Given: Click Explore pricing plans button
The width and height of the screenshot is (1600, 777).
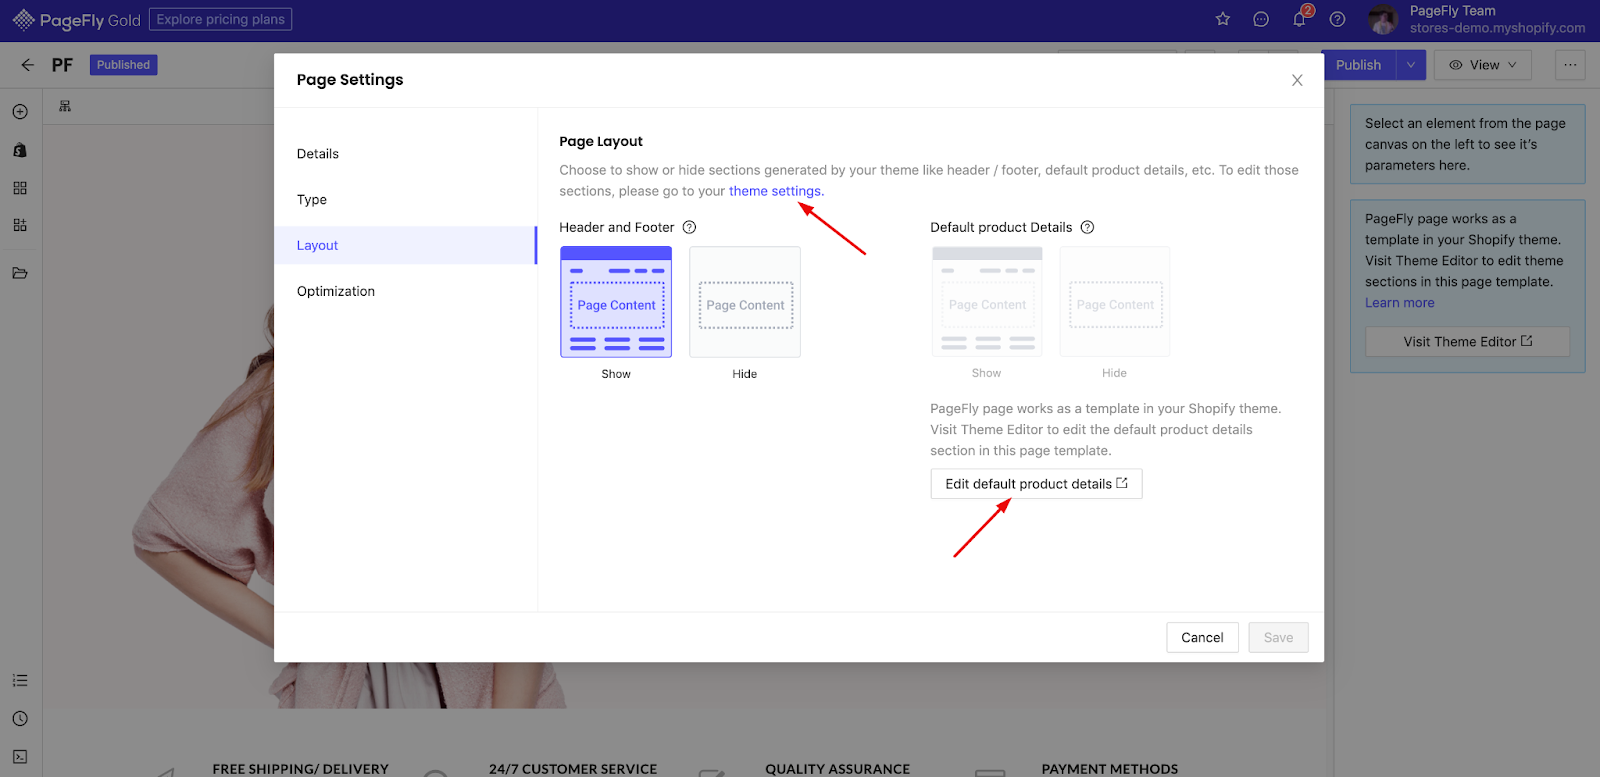Looking at the screenshot, I should 221,19.
